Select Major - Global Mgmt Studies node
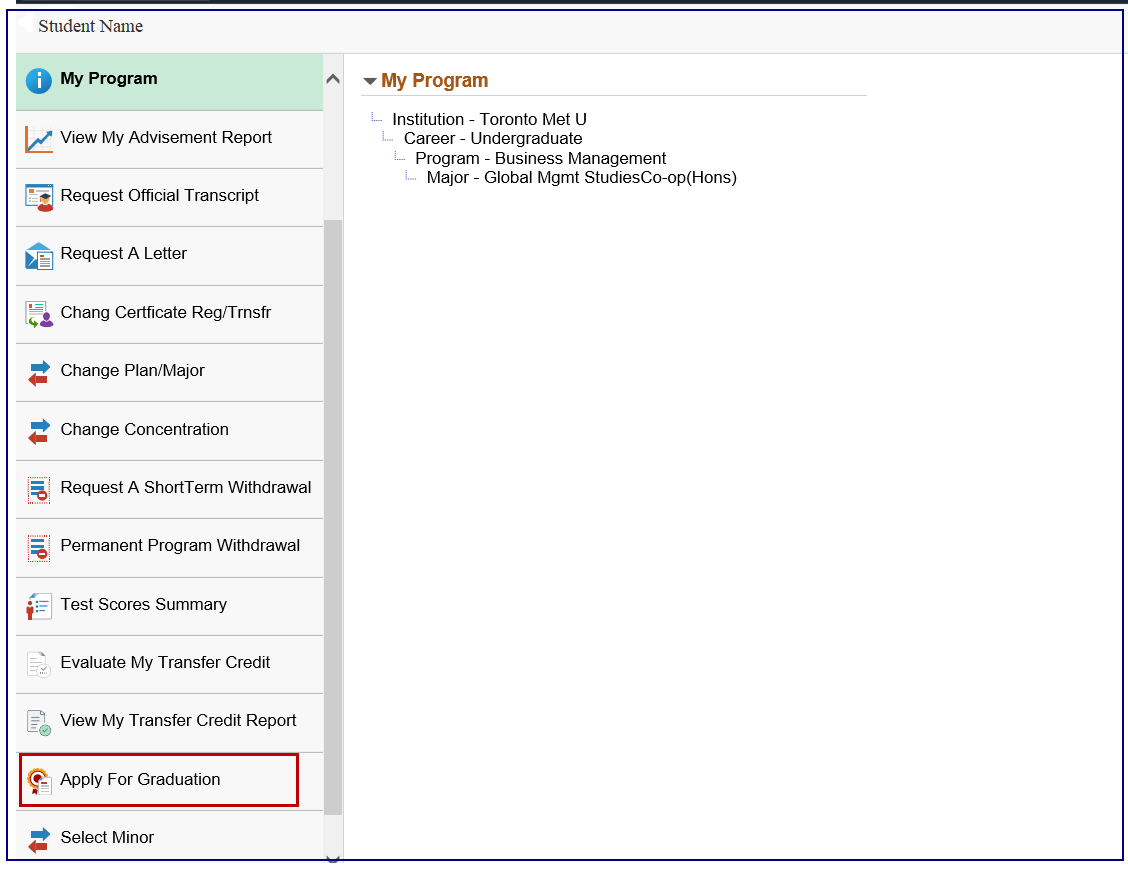The width and height of the screenshot is (1128, 869). tap(581, 178)
